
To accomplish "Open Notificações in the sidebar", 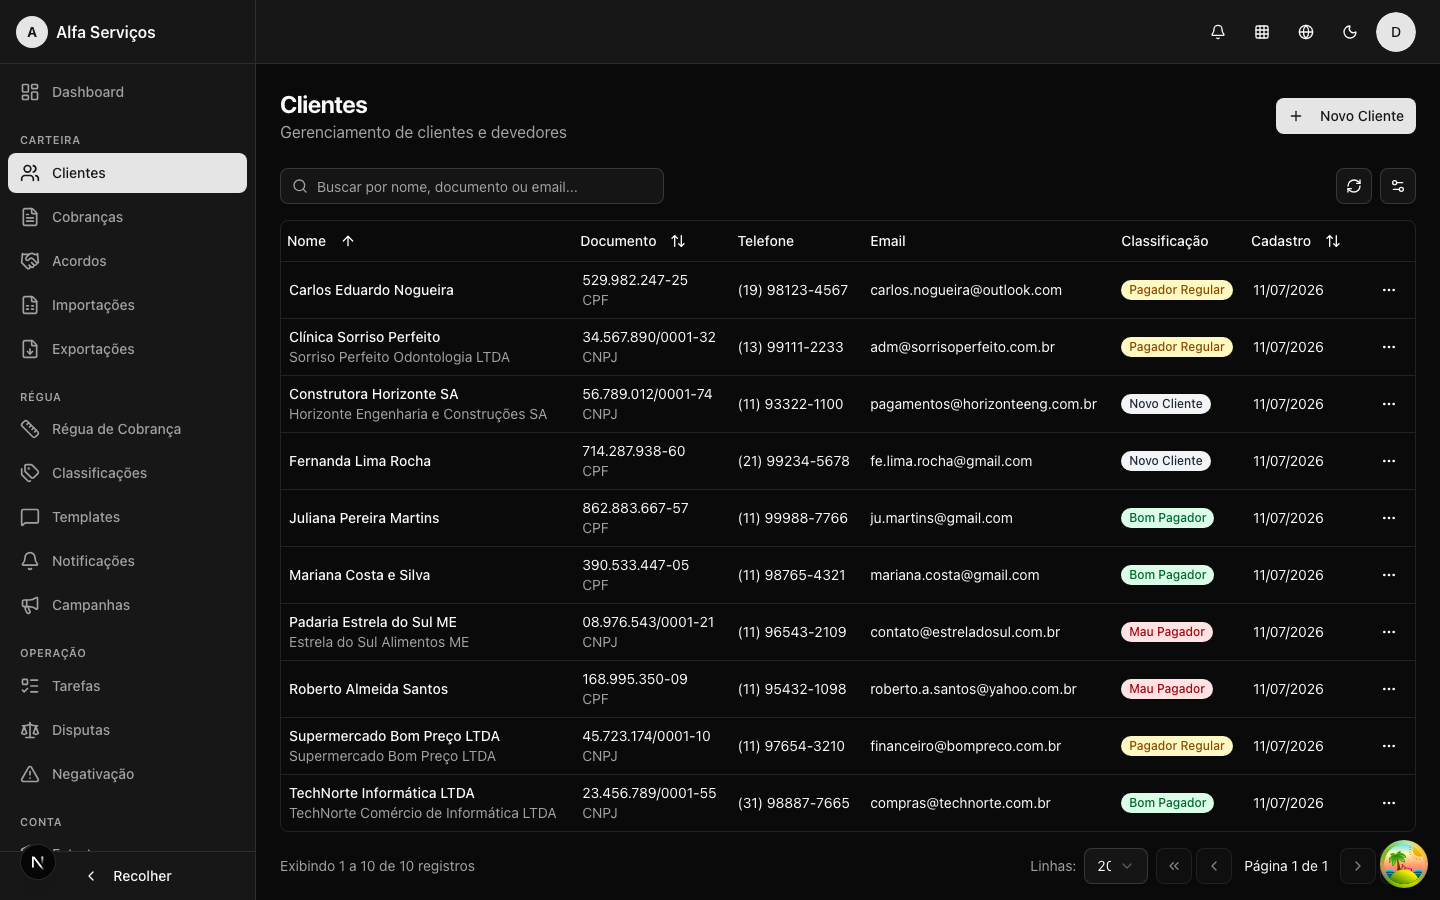I will 128,561.
